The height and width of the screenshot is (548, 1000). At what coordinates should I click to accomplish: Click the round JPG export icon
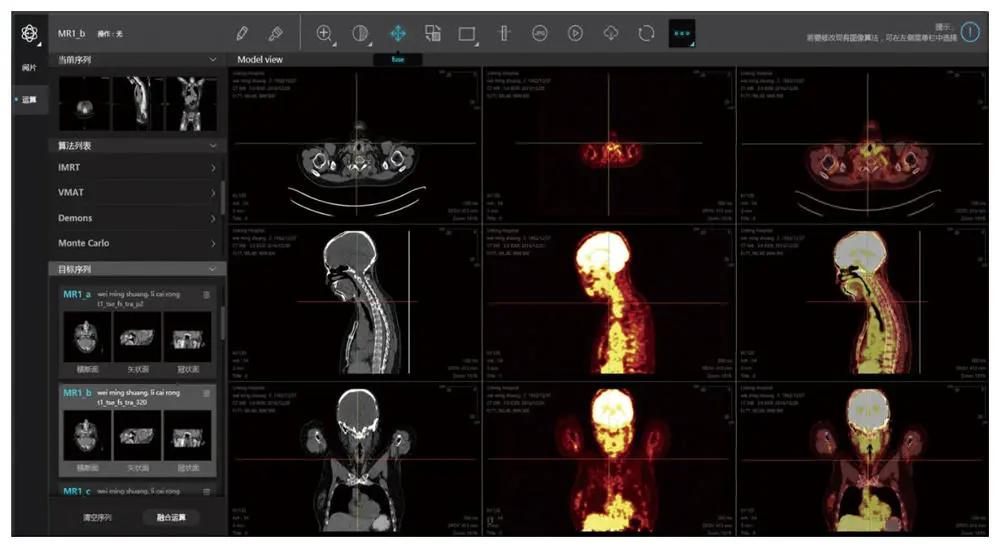[540, 33]
